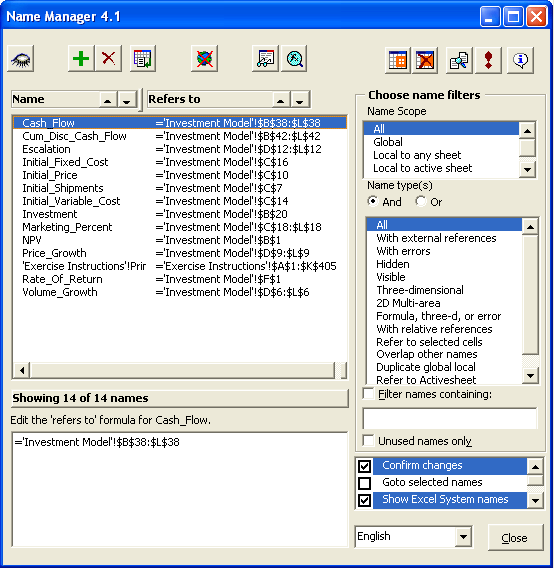Click the names list horizontal scrollbar track
Image resolution: width=554 pixels, height=568 pixels.
pyautogui.click(x=182, y=370)
